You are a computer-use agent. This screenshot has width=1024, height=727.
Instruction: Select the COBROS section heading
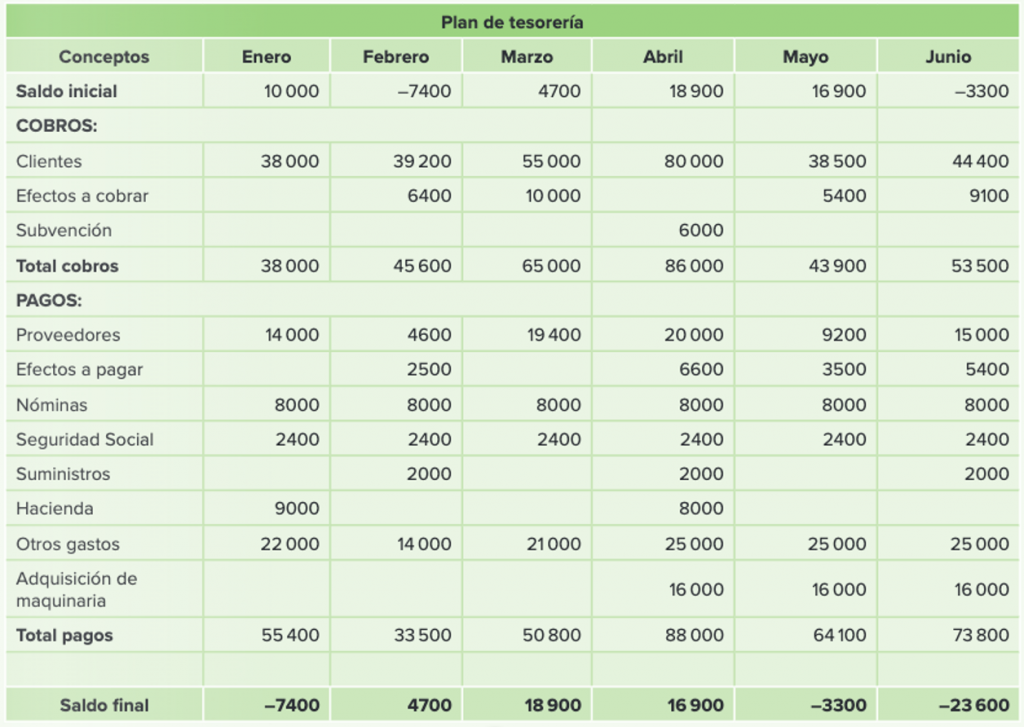pos(56,126)
